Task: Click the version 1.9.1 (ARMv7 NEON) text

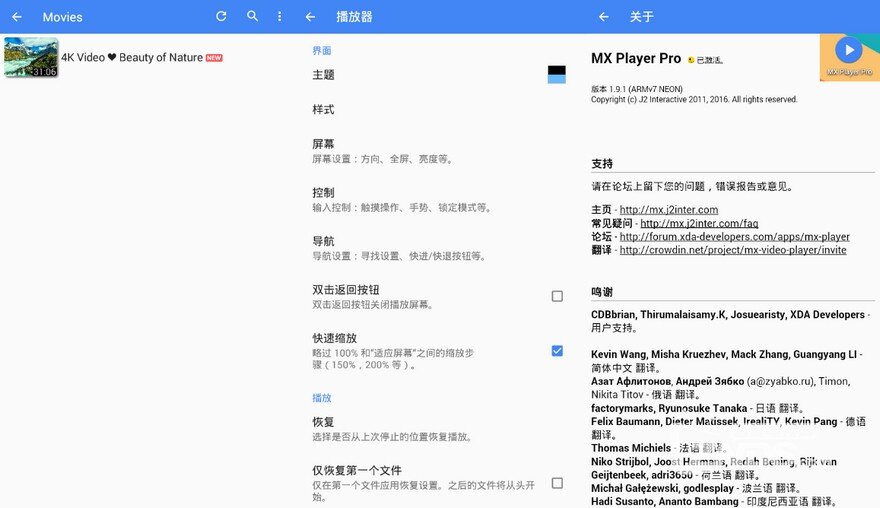Action: pos(637,89)
